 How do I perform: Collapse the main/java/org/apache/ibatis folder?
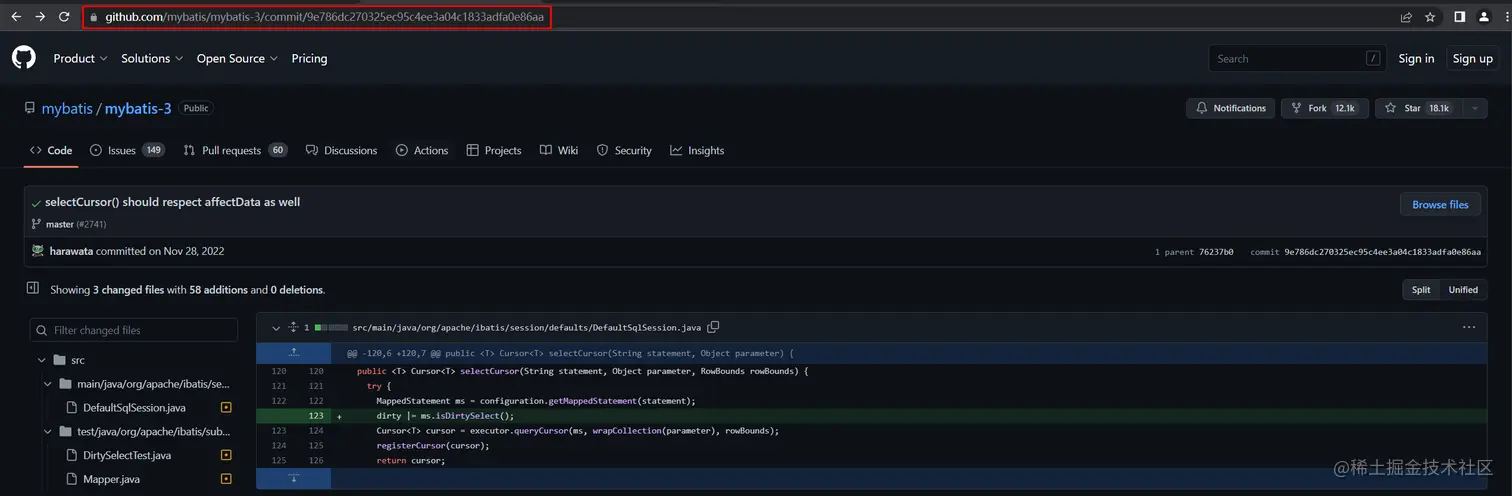(48, 384)
